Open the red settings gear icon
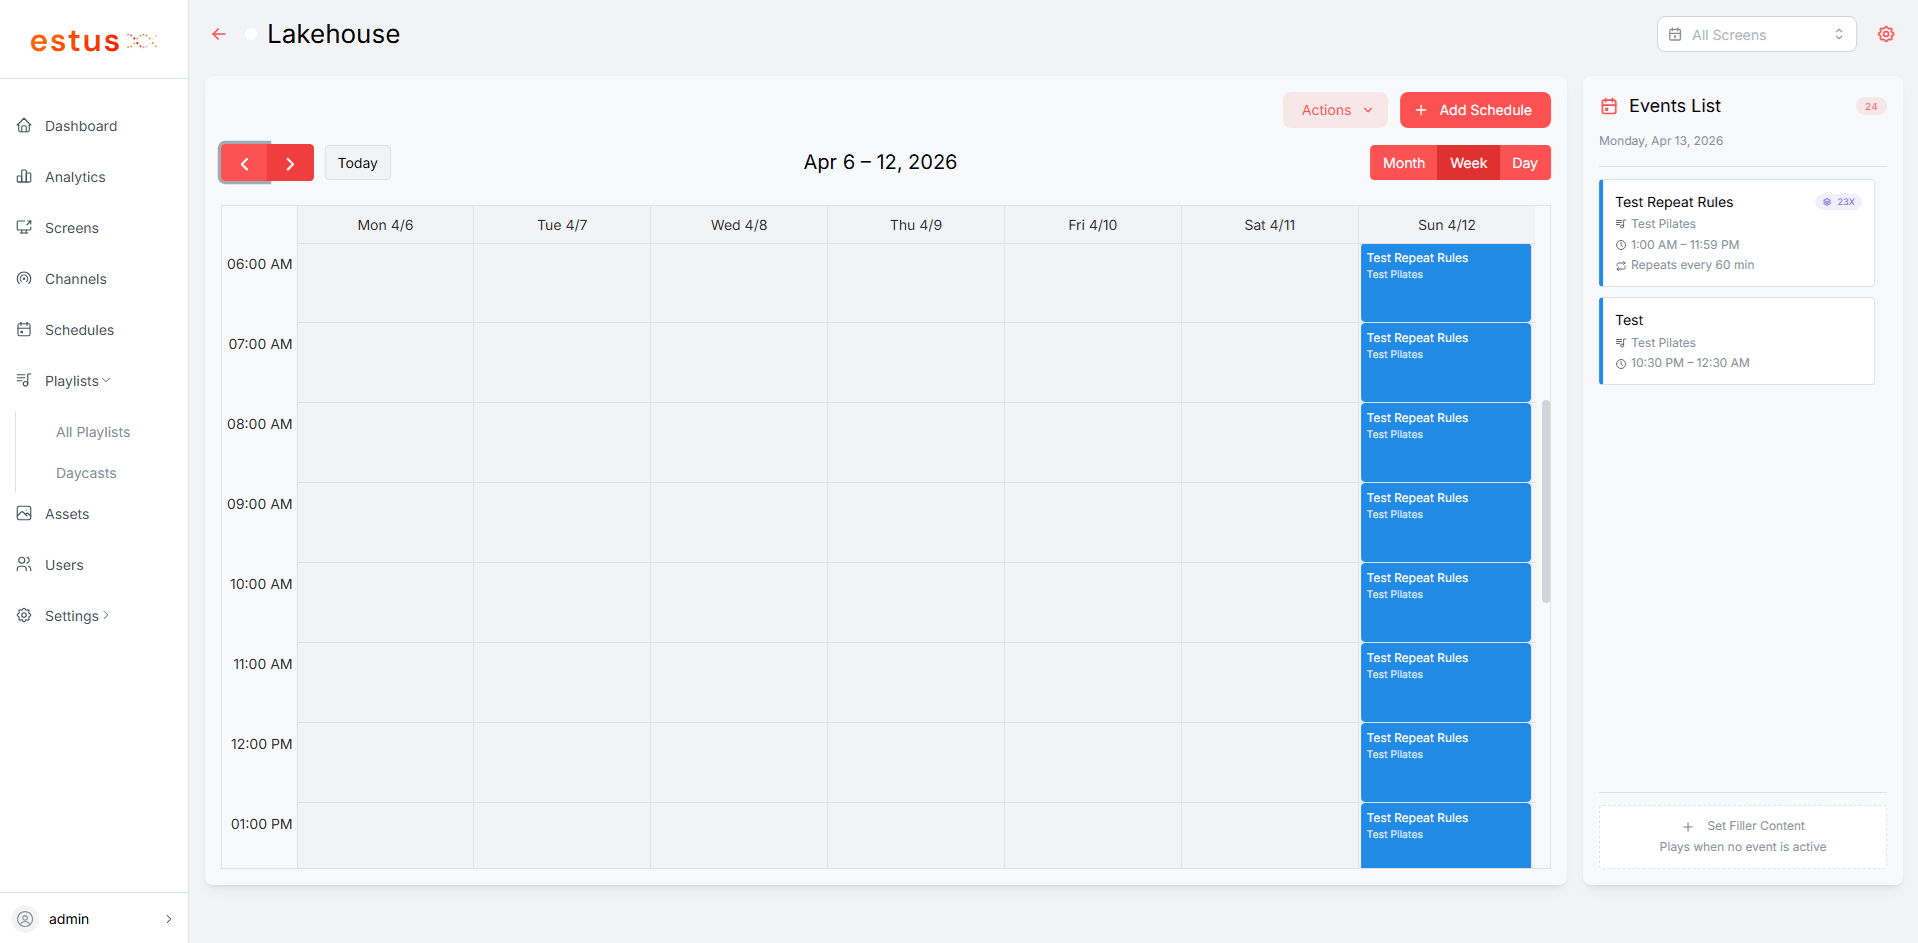The height and width of the screenshot is (943, 1918). (1886, 34)
